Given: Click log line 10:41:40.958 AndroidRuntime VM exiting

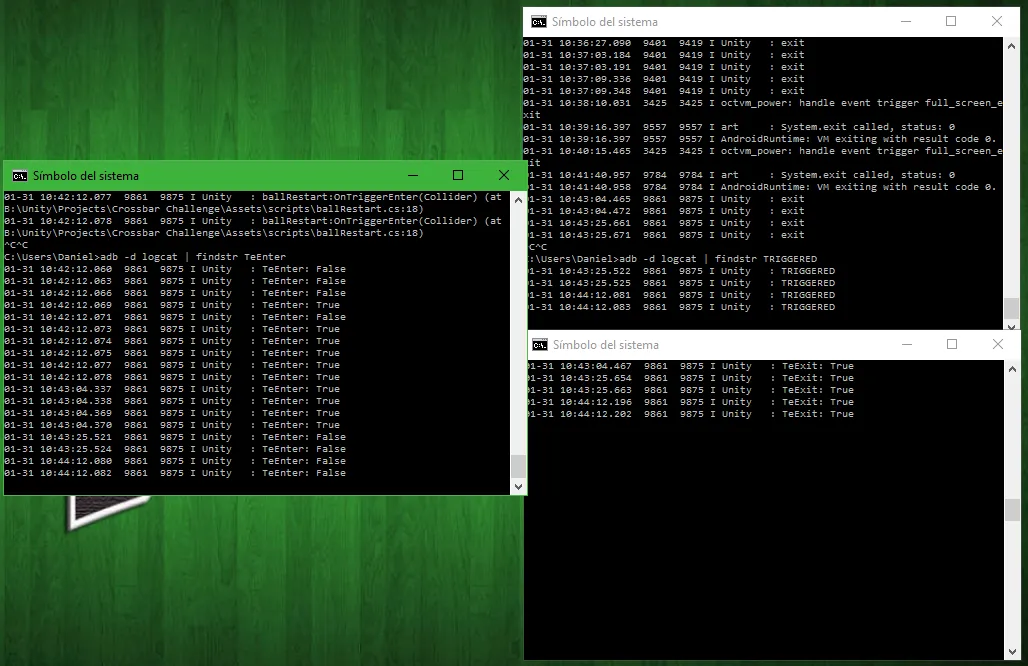Looking at the screenshot, I should tap(762, 187).
